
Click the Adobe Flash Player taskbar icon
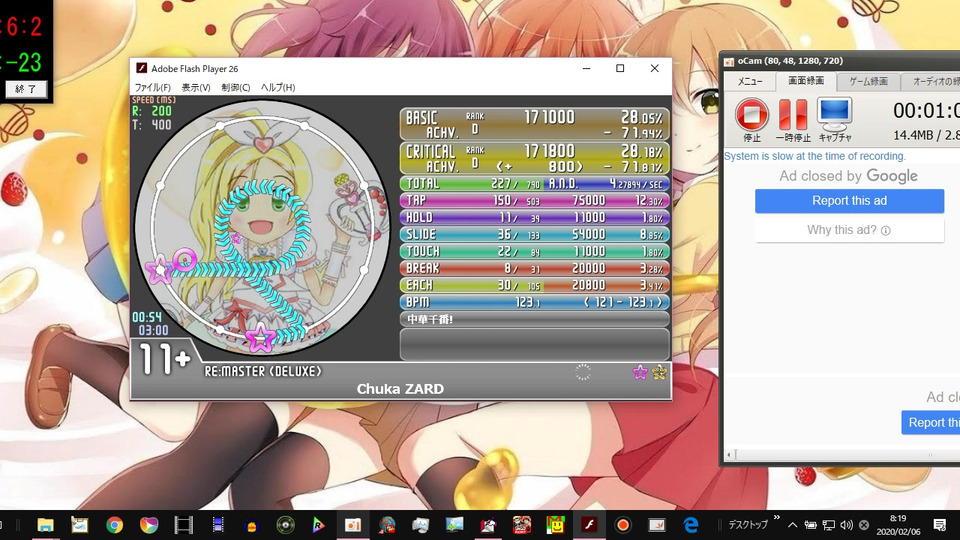point(589,525)
